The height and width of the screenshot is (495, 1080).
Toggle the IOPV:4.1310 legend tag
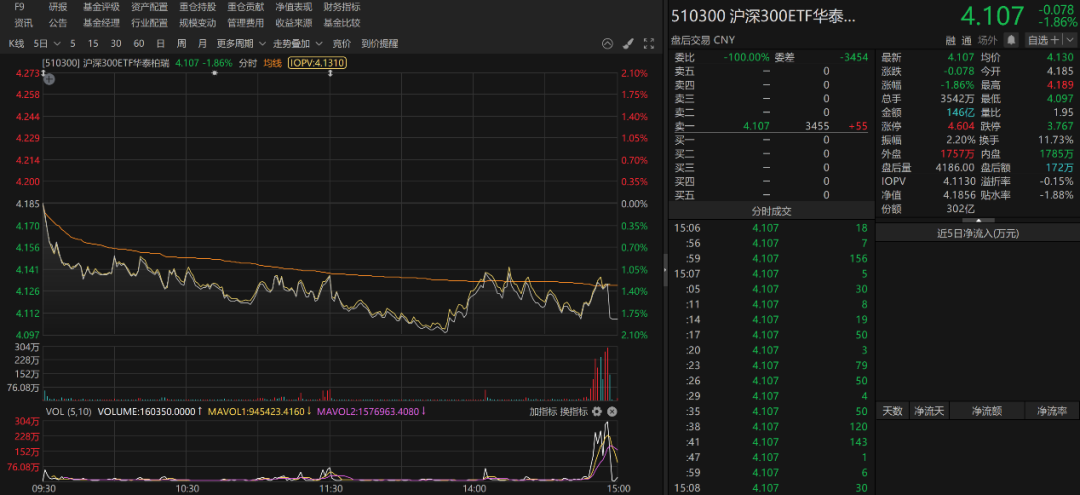[317, 63]
